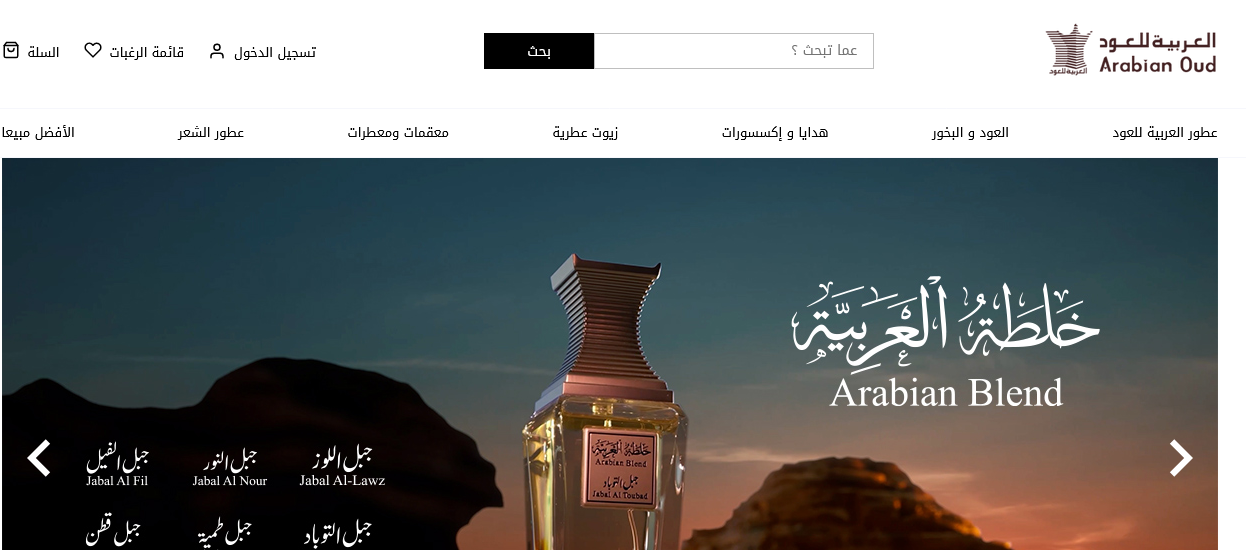Select معقمات ومعطرات menu item
The height and width of the screenshot is (550, 1246).
pos(398,133)
